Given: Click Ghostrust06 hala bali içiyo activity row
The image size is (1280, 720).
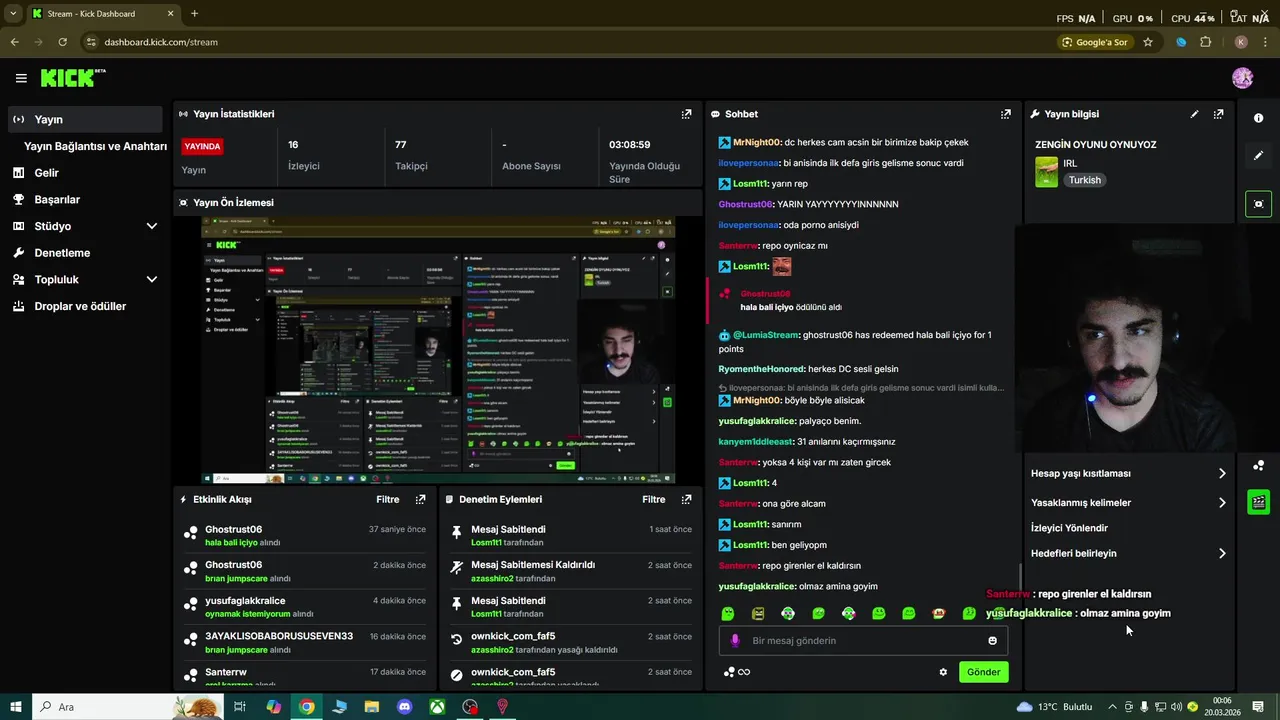Looking at the screenshot, I should [305, 535].
